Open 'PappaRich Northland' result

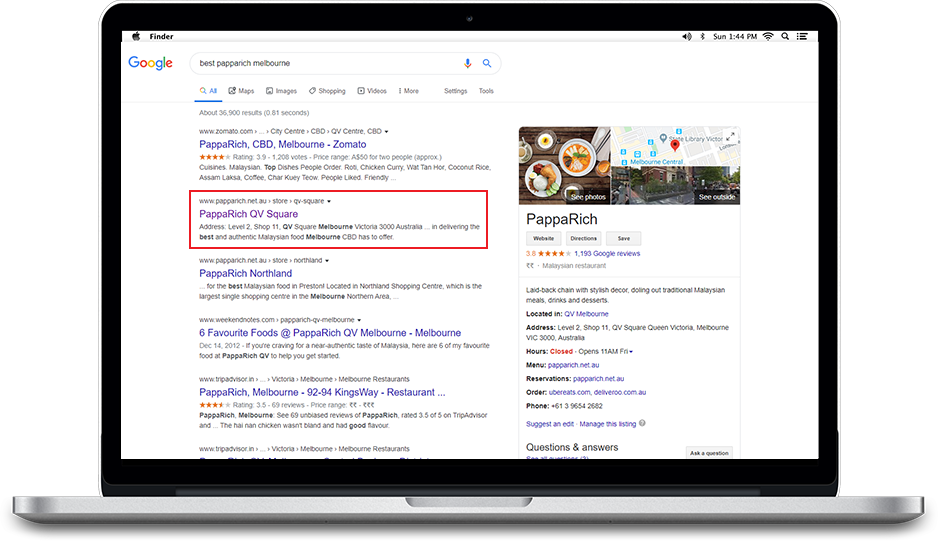pyautogui.click(x=245, y=273)
